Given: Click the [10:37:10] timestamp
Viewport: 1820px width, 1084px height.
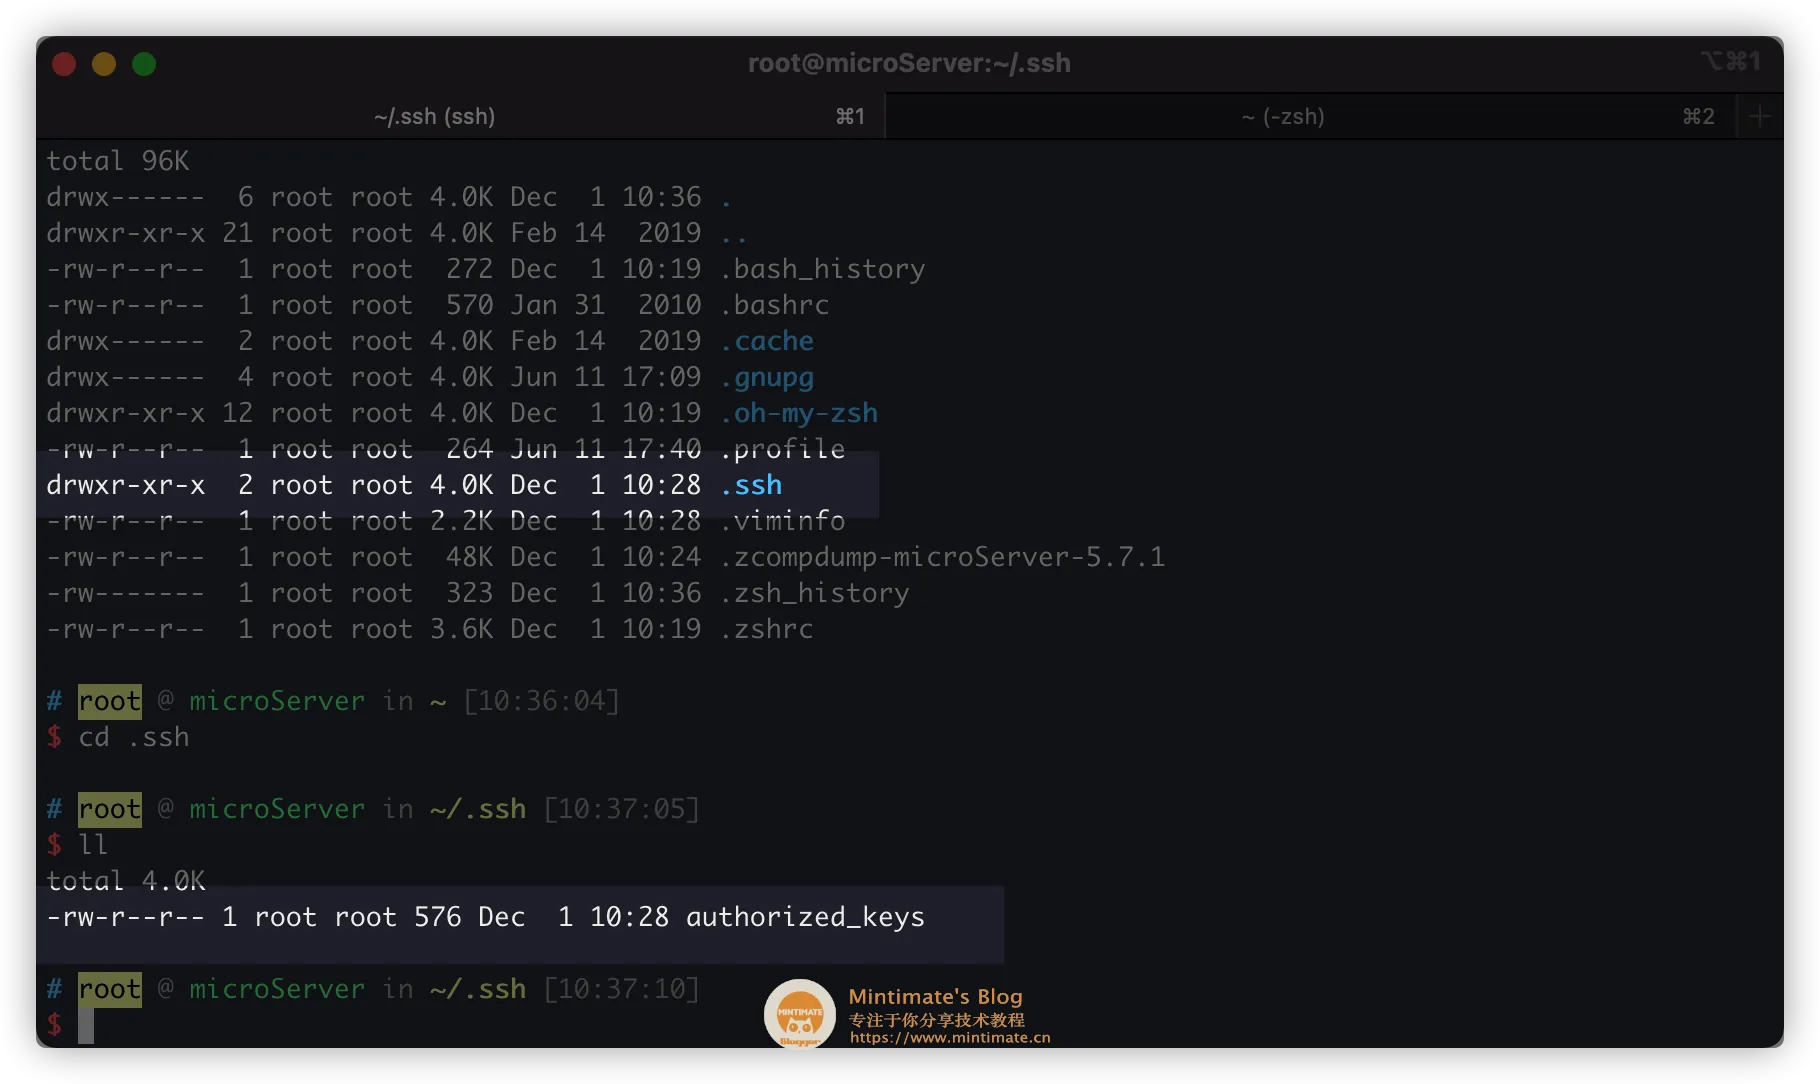Looking at the screenshot, I should [621, 989].
